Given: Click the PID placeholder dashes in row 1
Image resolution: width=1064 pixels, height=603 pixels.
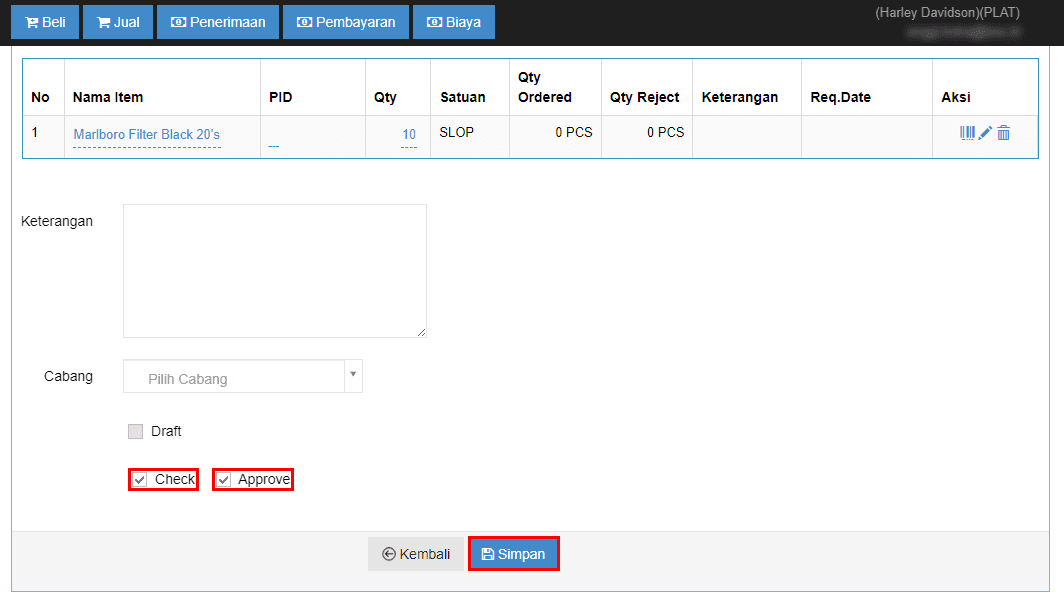Looking at the screenshot, I should pyautogui.click(x=273, y=147).
